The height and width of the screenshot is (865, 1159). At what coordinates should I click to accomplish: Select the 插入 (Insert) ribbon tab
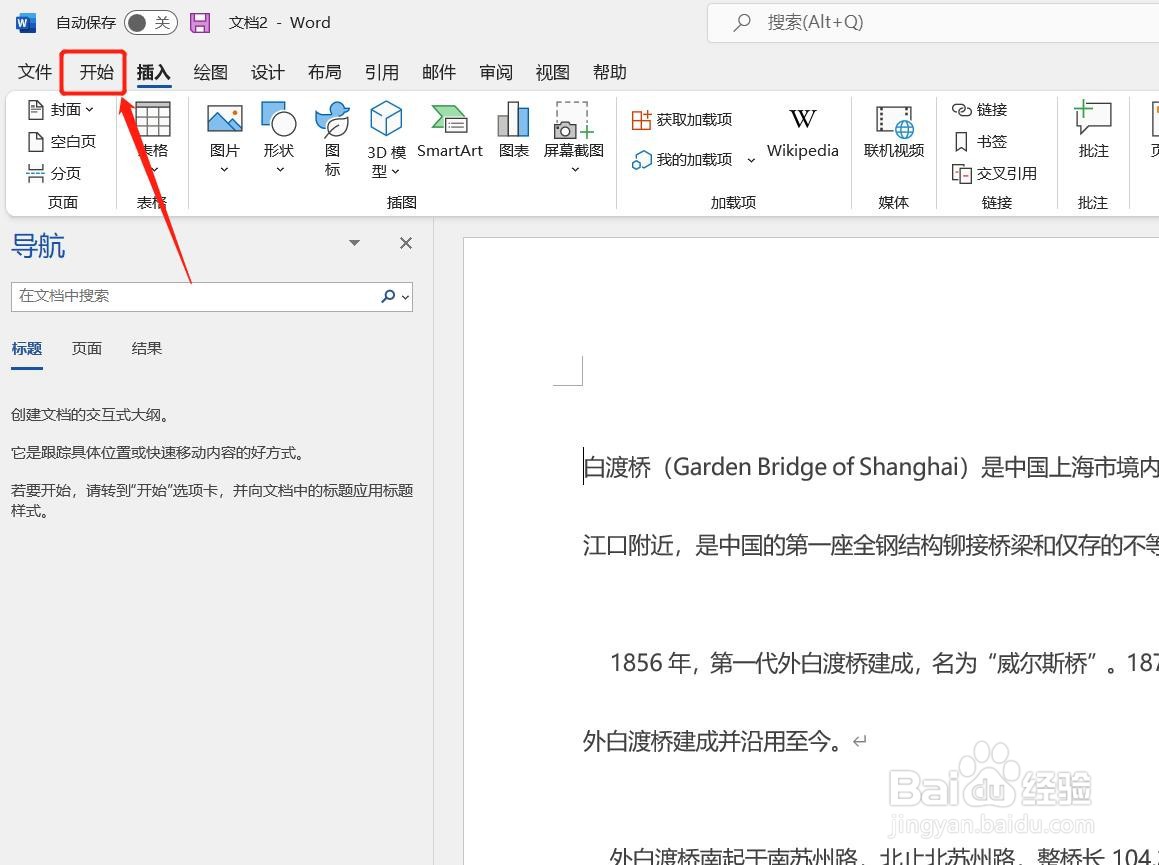coord(154,72)
